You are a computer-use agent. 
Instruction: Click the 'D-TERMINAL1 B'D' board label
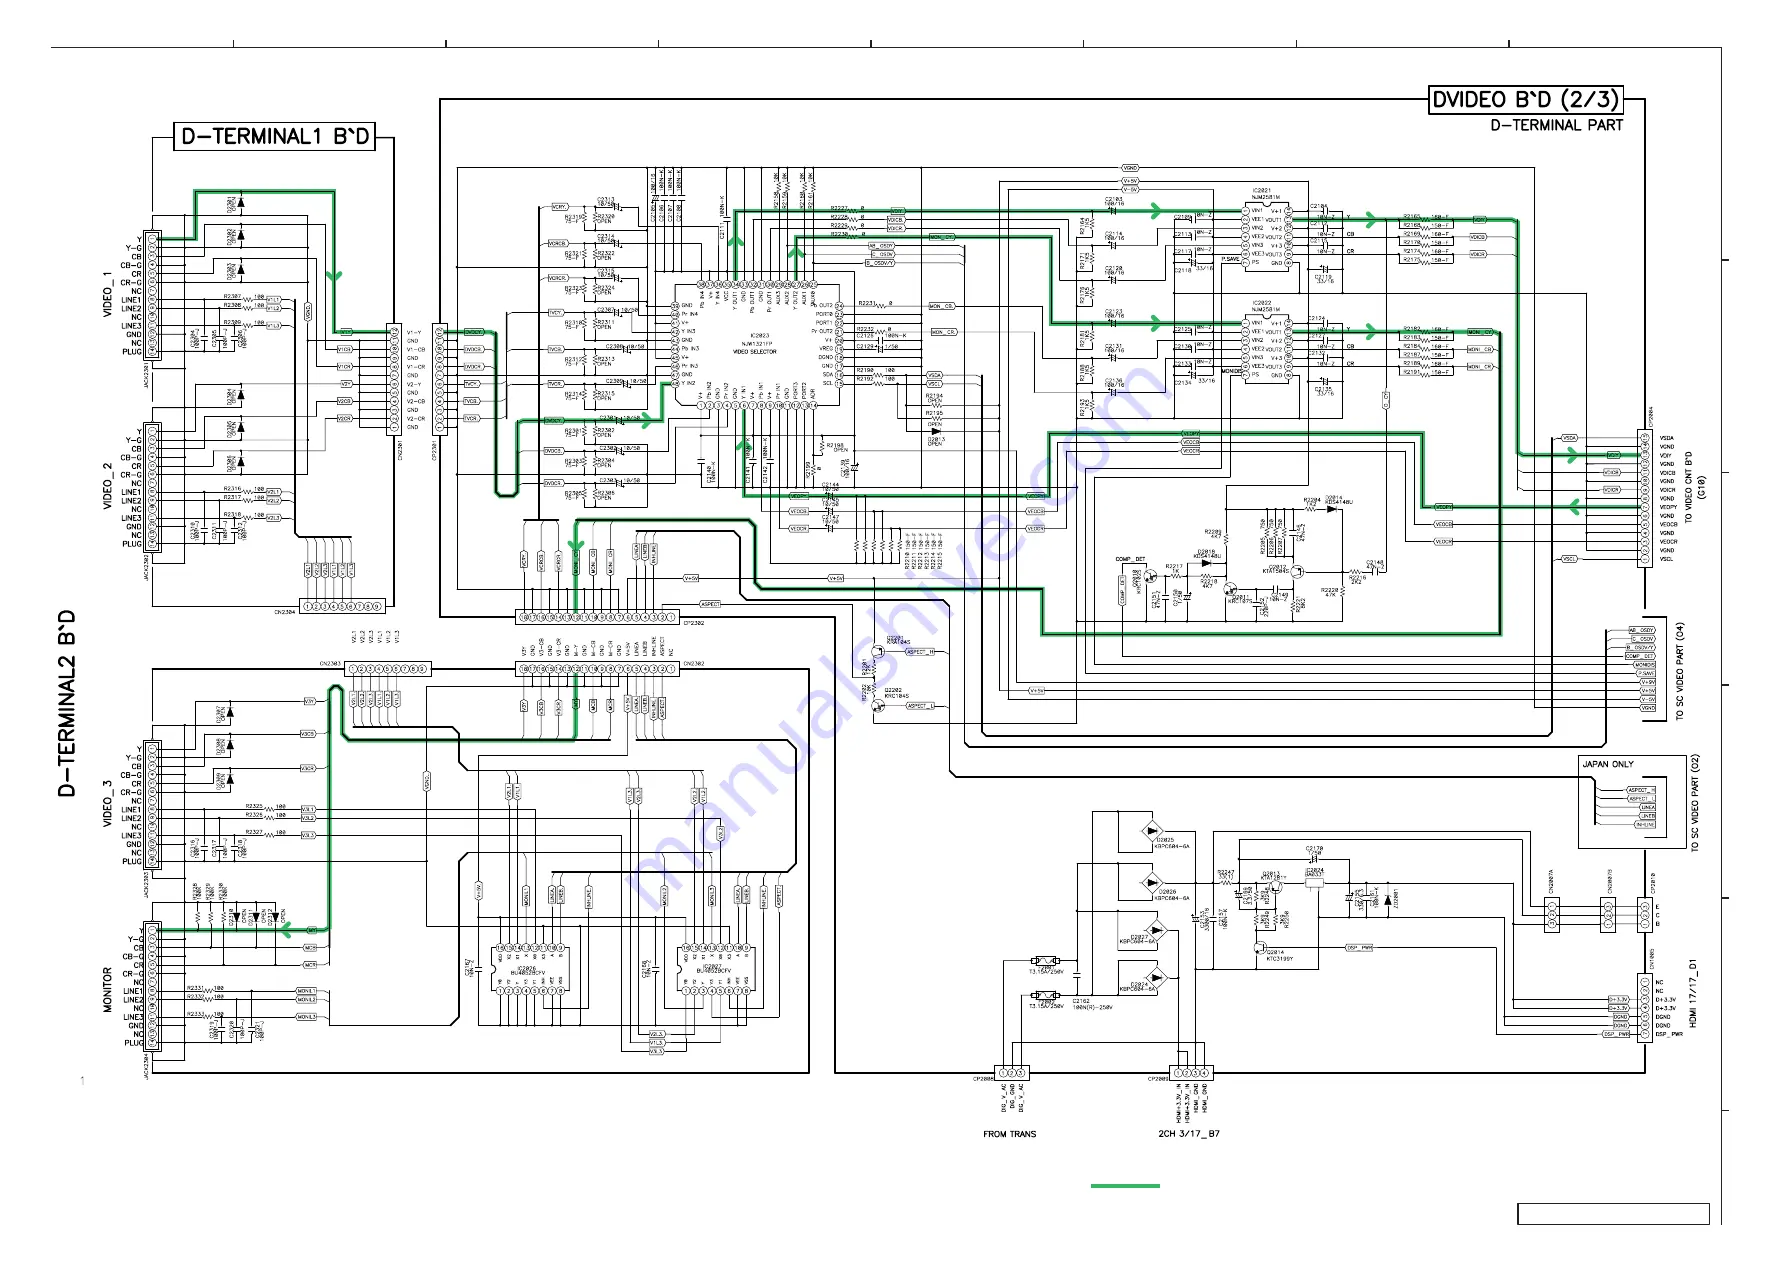click(275, 137)
